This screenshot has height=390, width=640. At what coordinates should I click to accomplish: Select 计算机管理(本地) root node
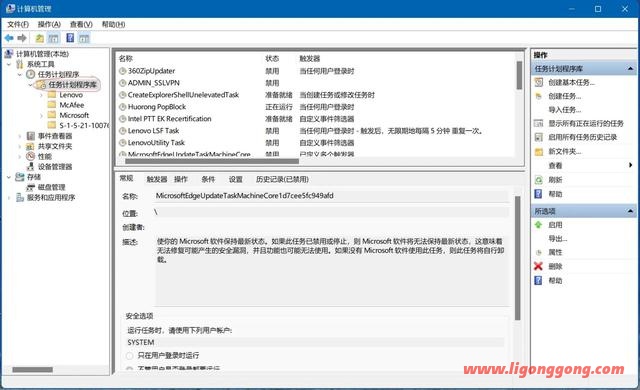42,54
